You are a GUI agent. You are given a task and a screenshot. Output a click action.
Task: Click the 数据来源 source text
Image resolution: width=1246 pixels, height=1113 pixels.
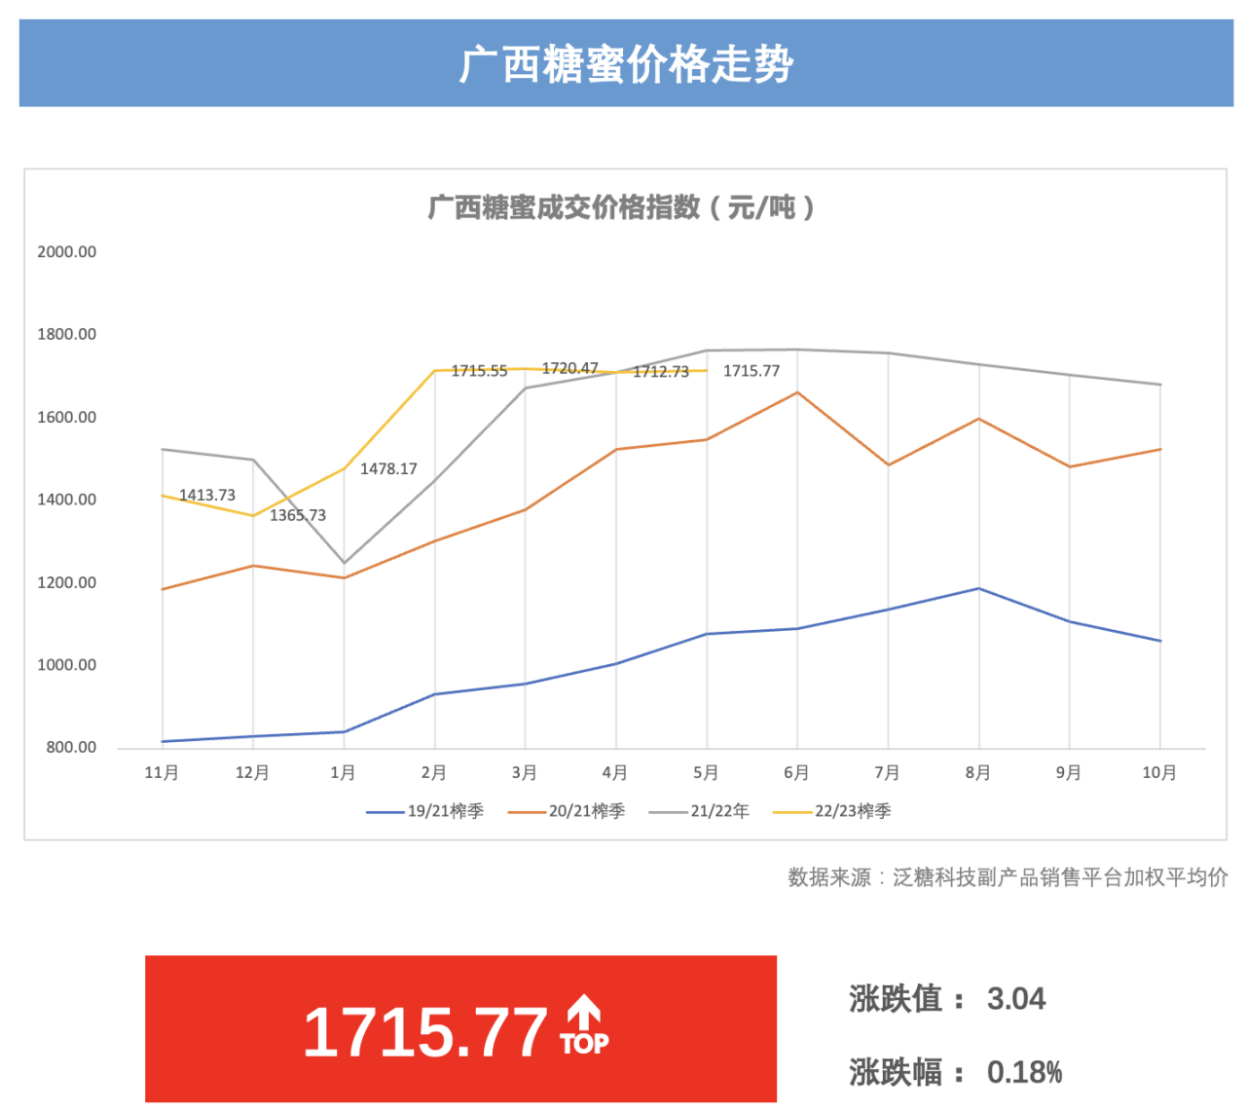[x=1007, y=877]
